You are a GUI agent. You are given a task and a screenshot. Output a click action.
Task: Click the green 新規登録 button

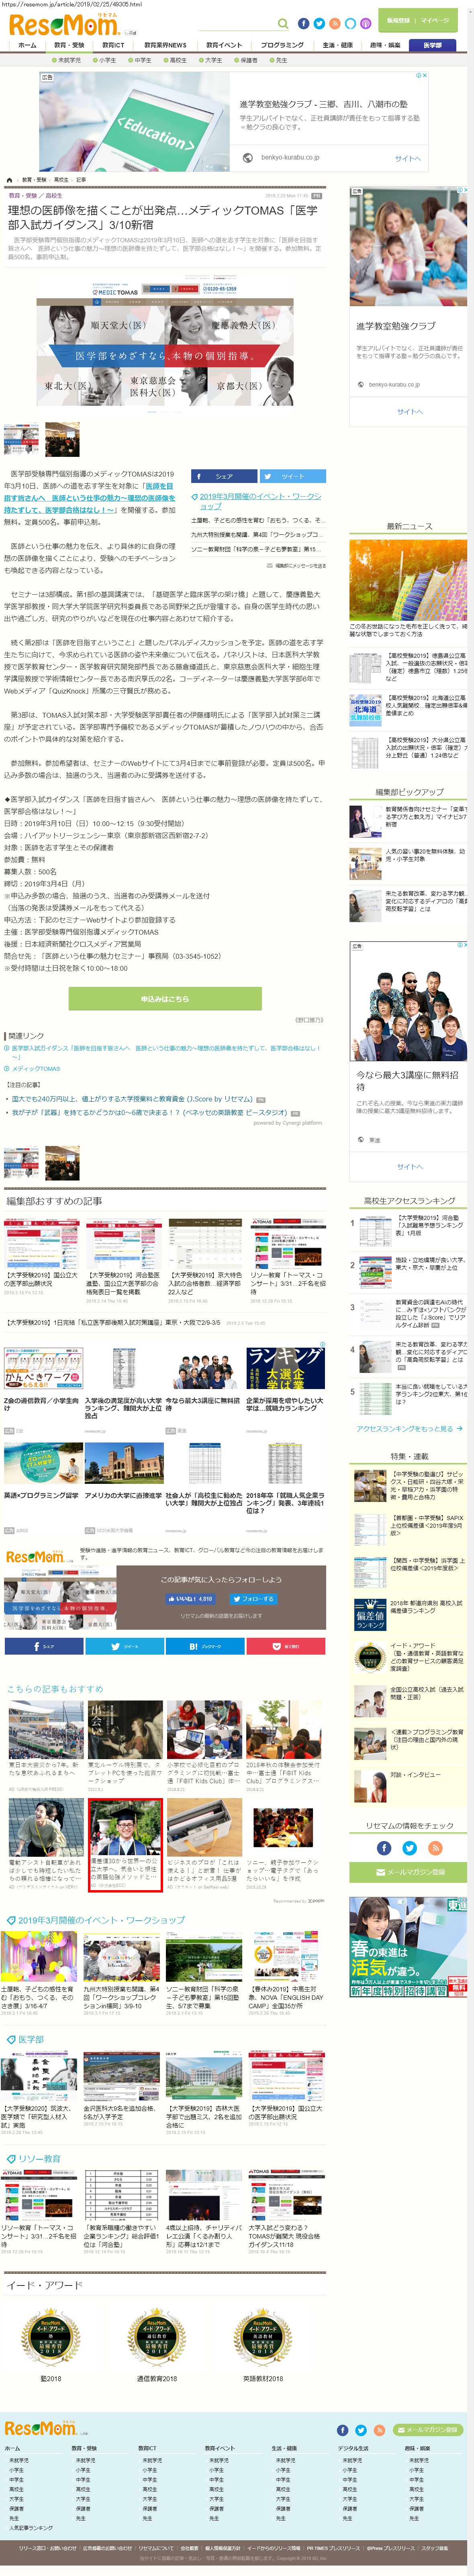(398, 20)
